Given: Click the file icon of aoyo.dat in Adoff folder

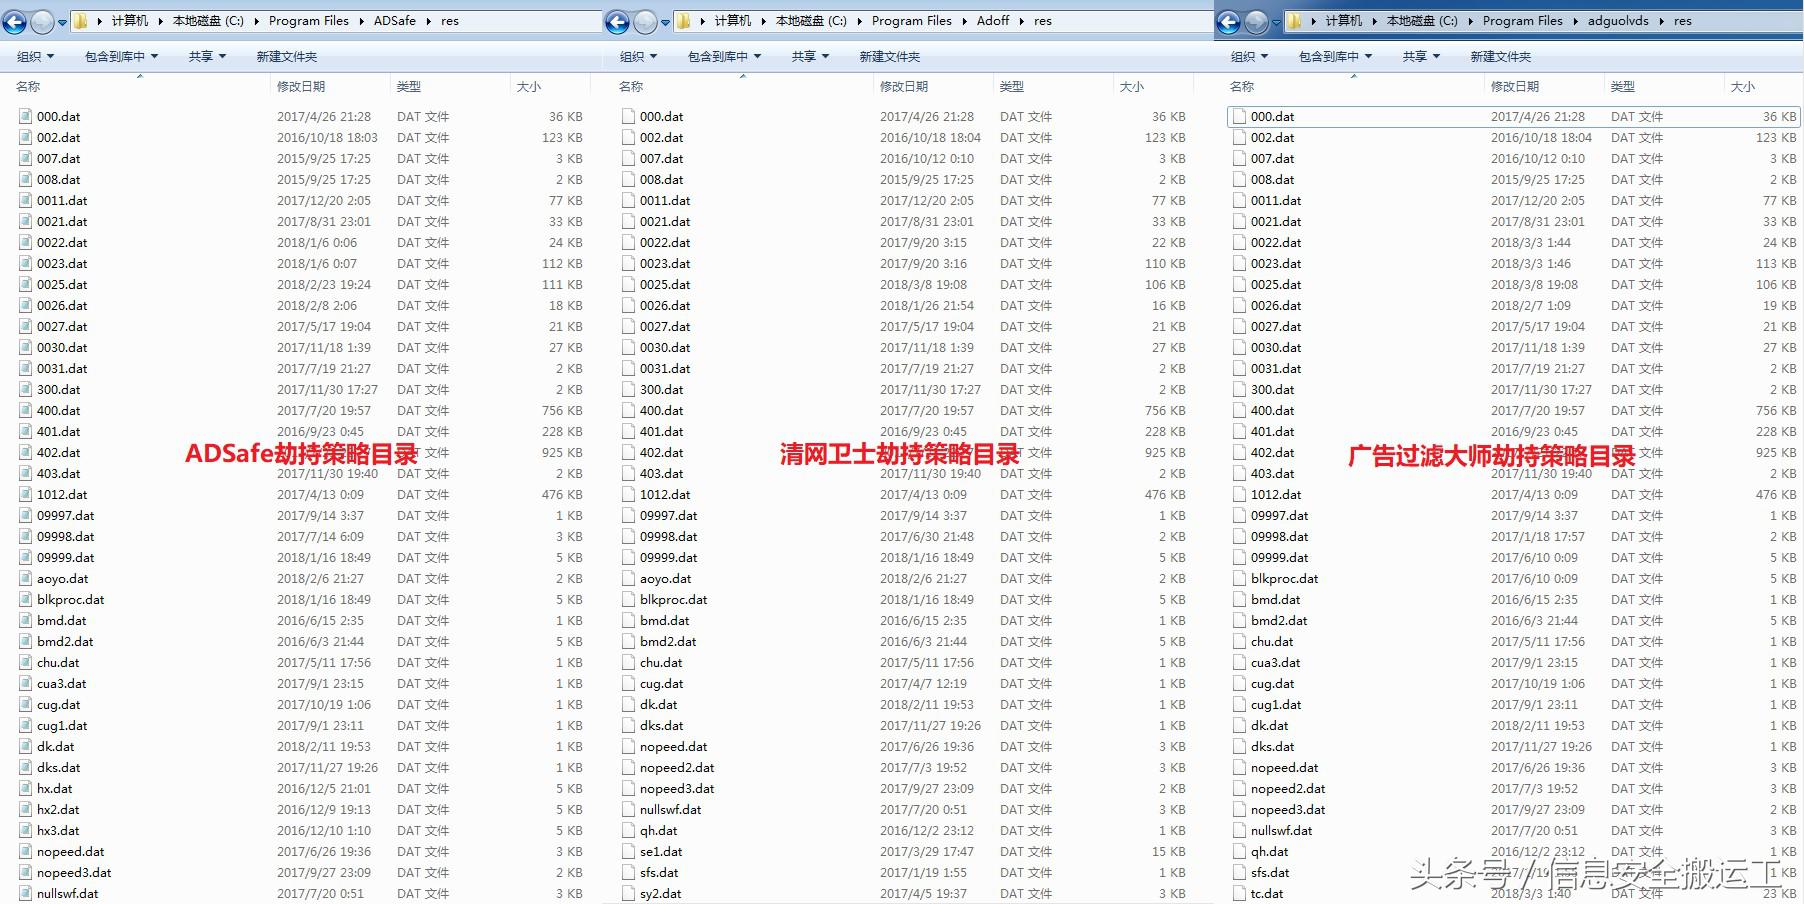Looking at the screenshot, I should [x=628, y=579].
